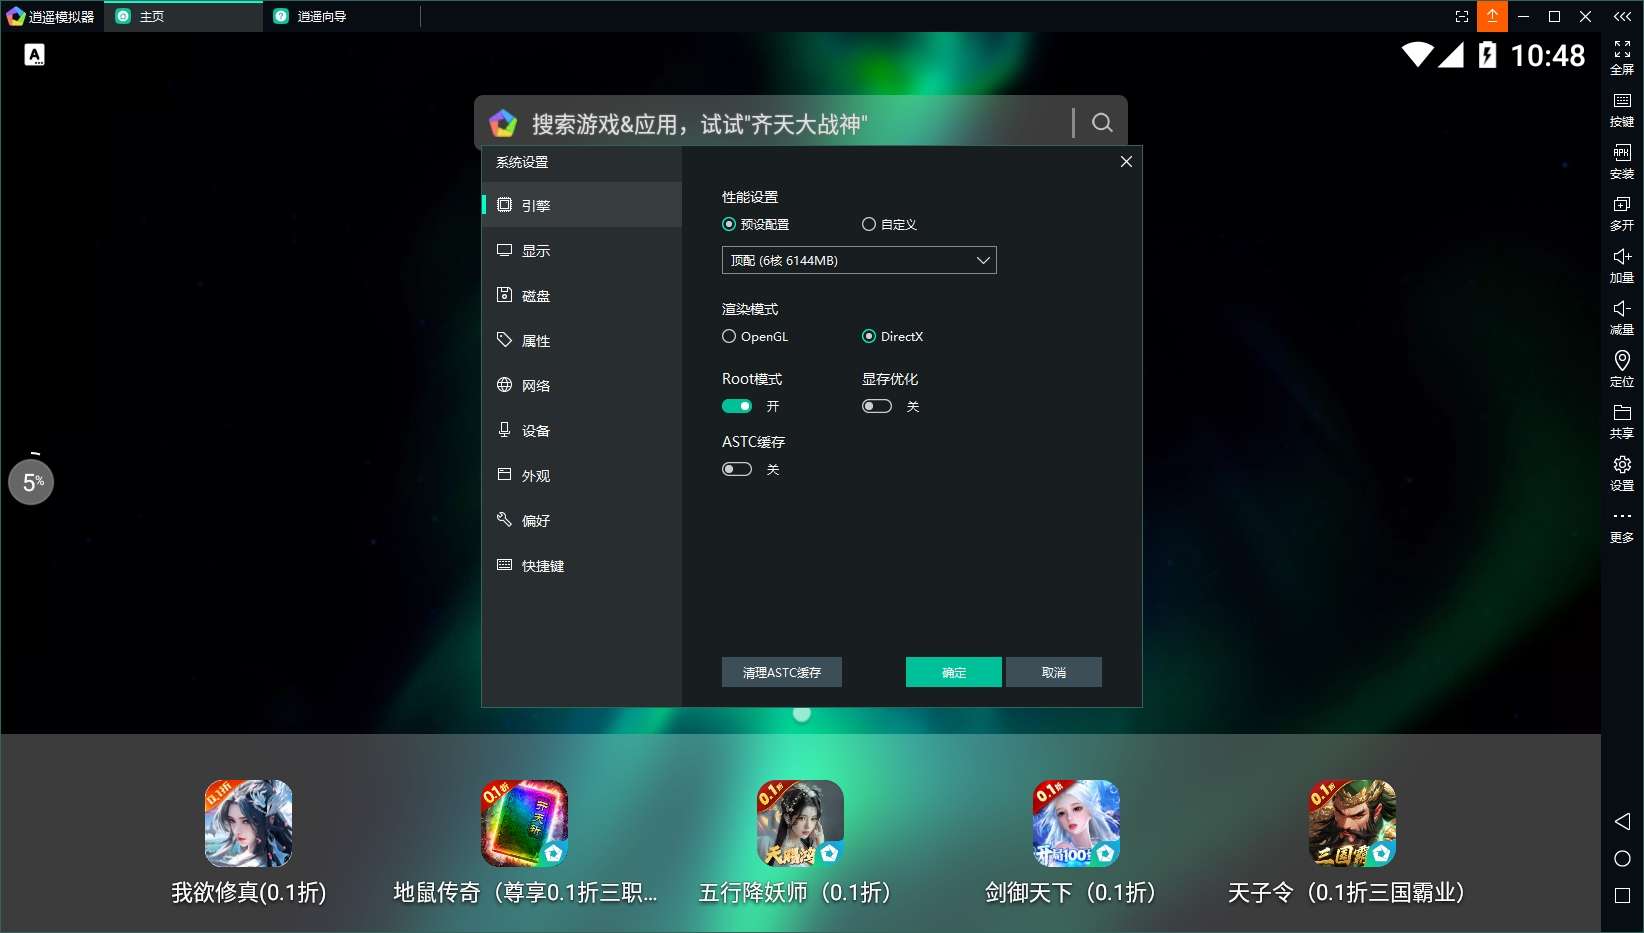Click the search magnifier icon

1101,123
